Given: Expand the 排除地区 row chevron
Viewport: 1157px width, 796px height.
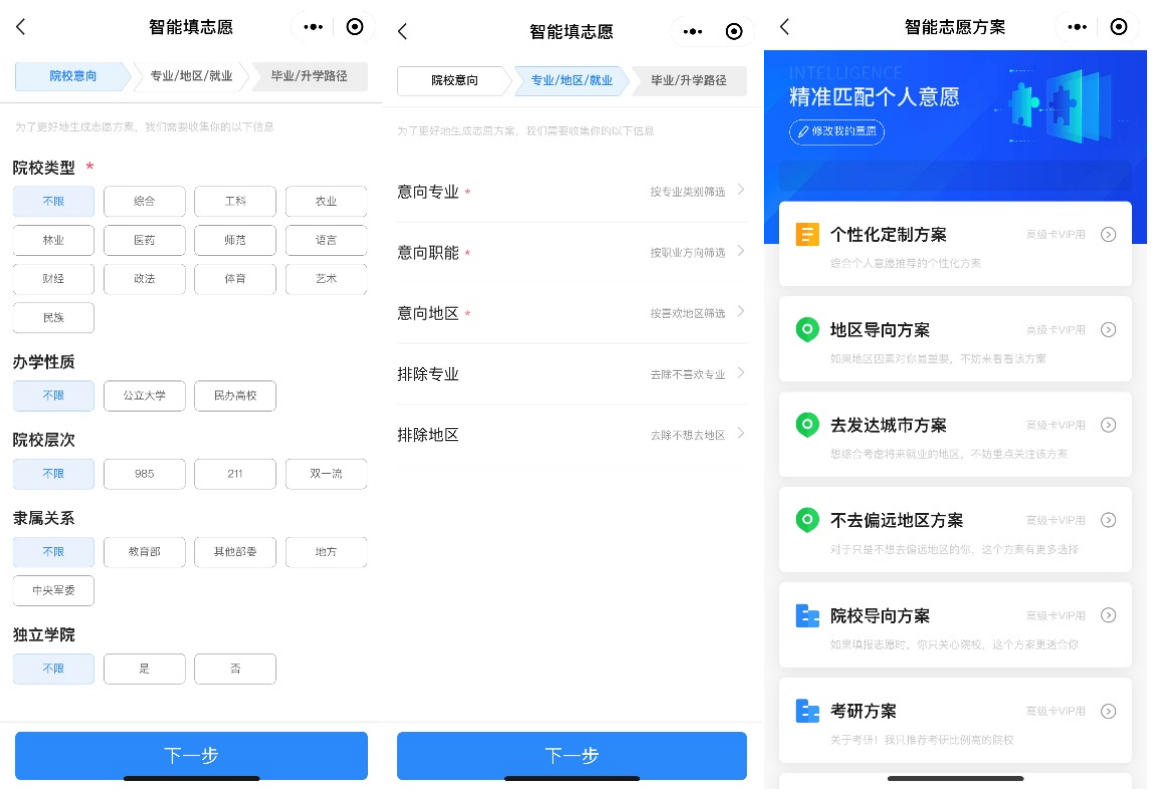Looking at the screenshot, I should pos(741,434).
